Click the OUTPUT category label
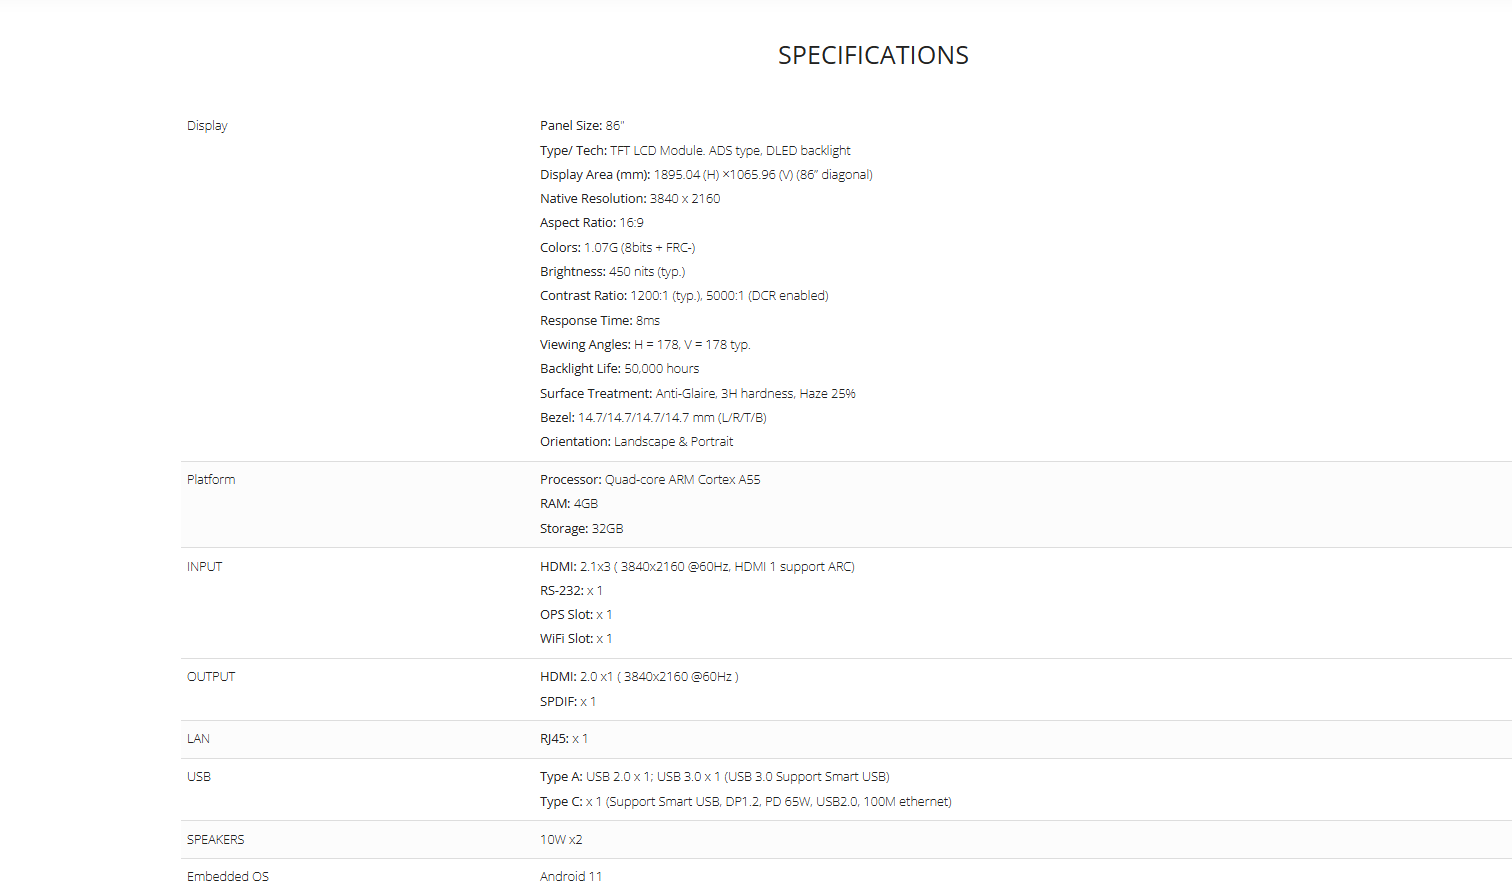 click(211, 677)
